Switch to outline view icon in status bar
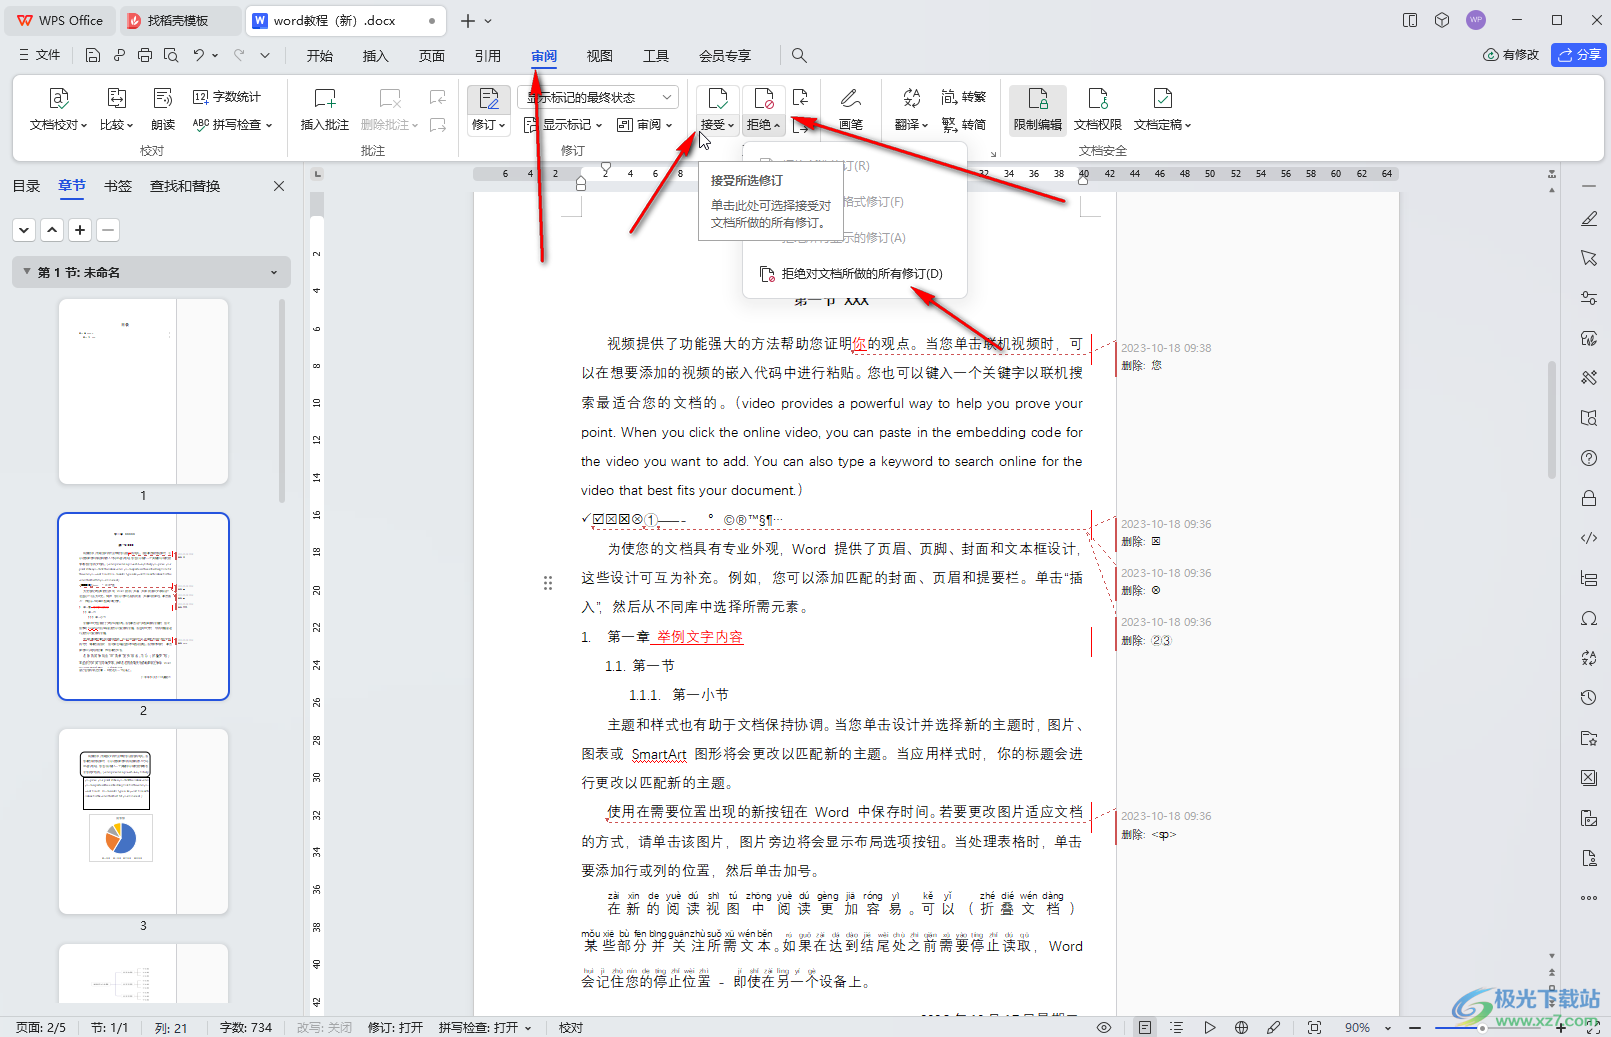 [x=1176, y=1027]
